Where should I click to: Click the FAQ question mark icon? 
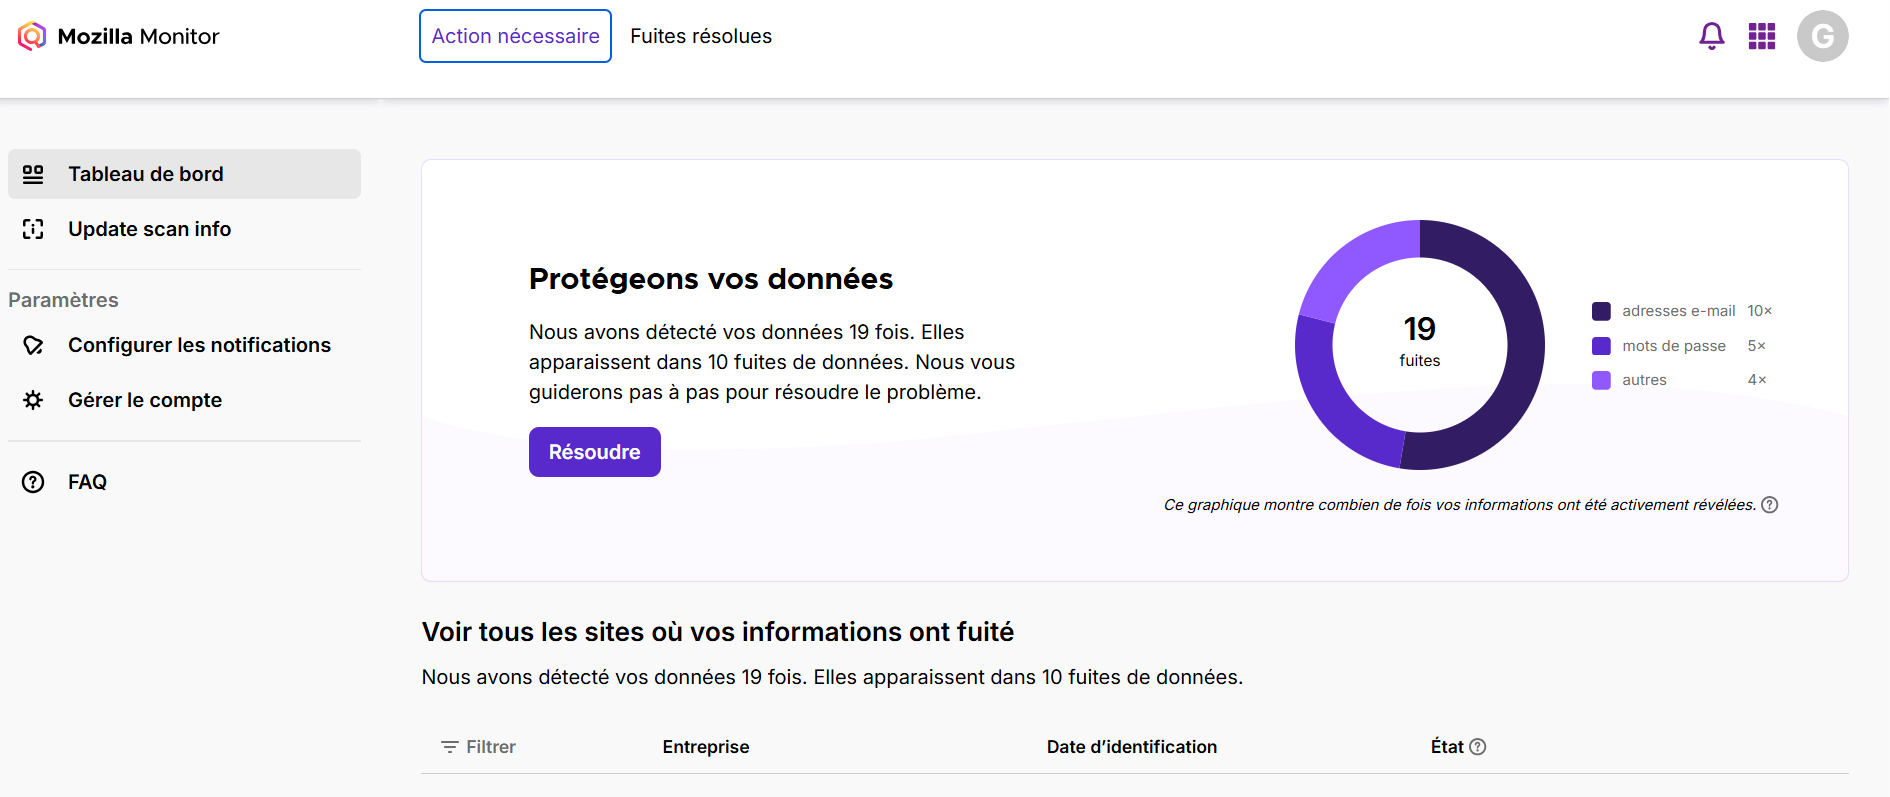(x=33, y=482)
